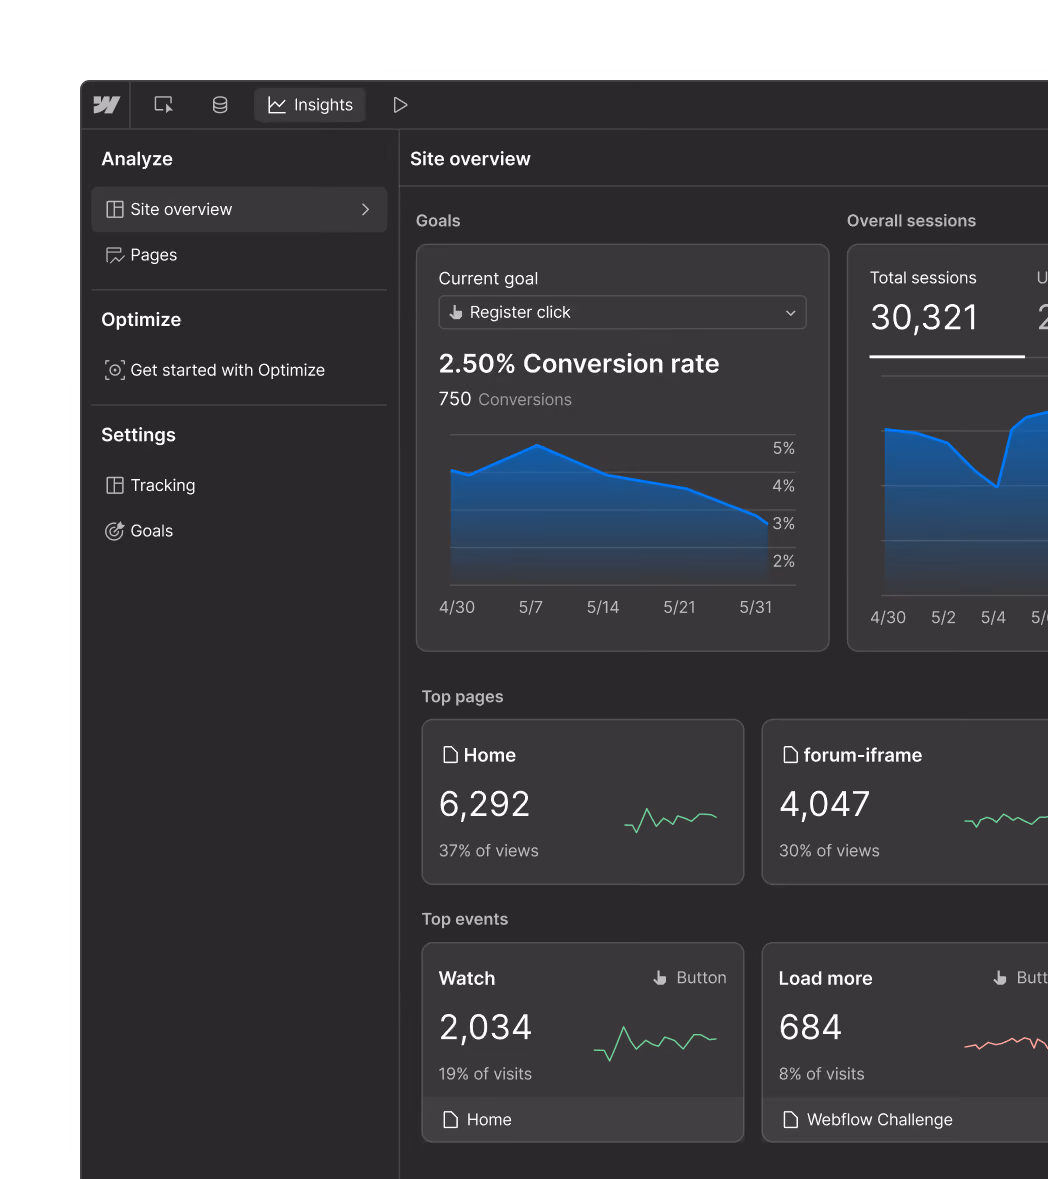Viewport: 1048px width, 1179px height.
Task: Open the forum-iframe top page card
Action: click(904, 802)
